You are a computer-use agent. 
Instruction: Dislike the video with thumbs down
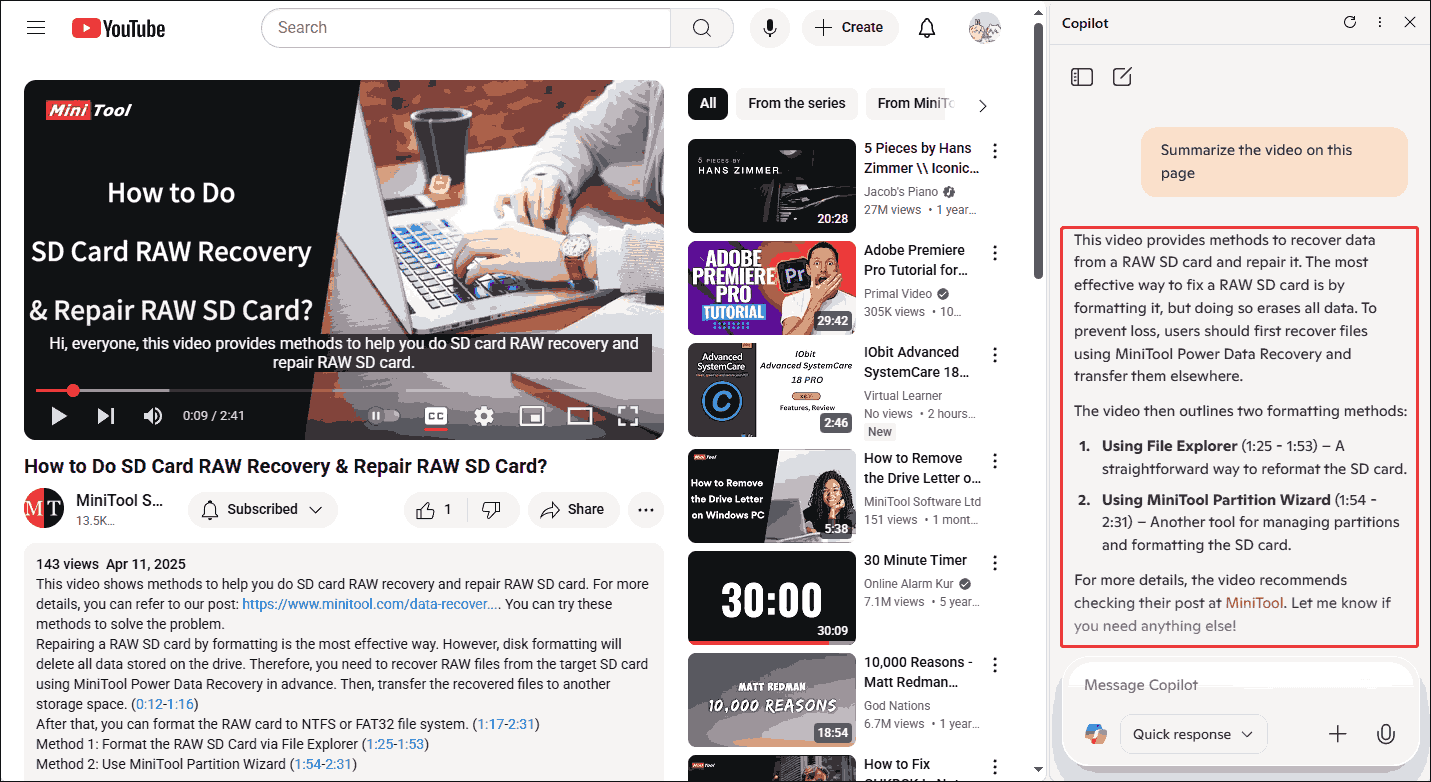tap(491, 510)
